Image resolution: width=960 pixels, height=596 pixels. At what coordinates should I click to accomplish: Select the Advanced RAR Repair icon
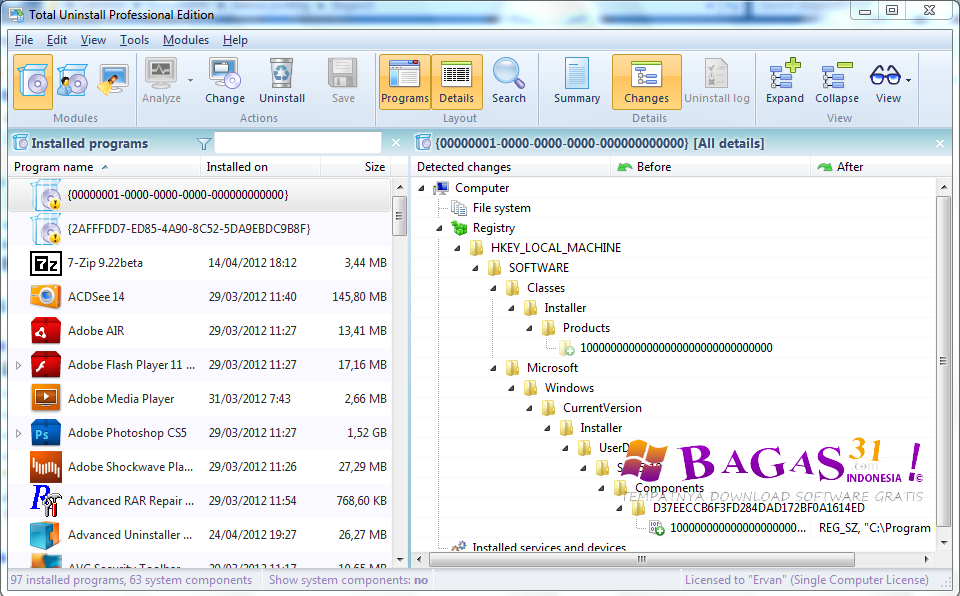(x=46, y=500)
